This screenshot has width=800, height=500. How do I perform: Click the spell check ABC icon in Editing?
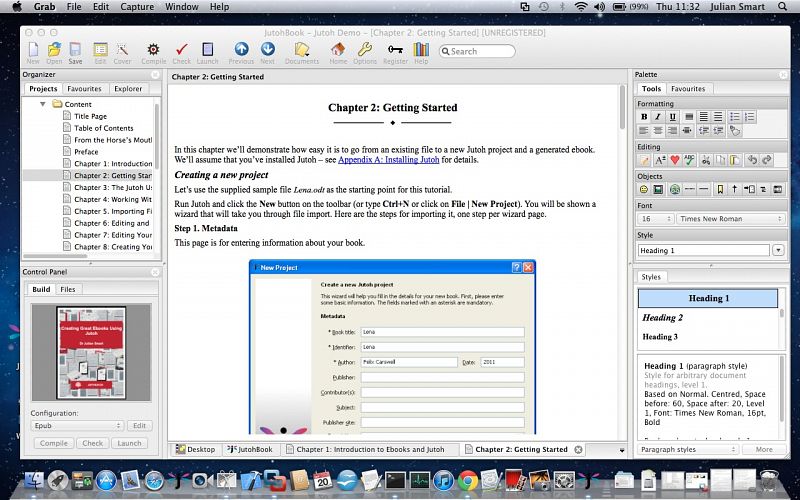point(692,160)
